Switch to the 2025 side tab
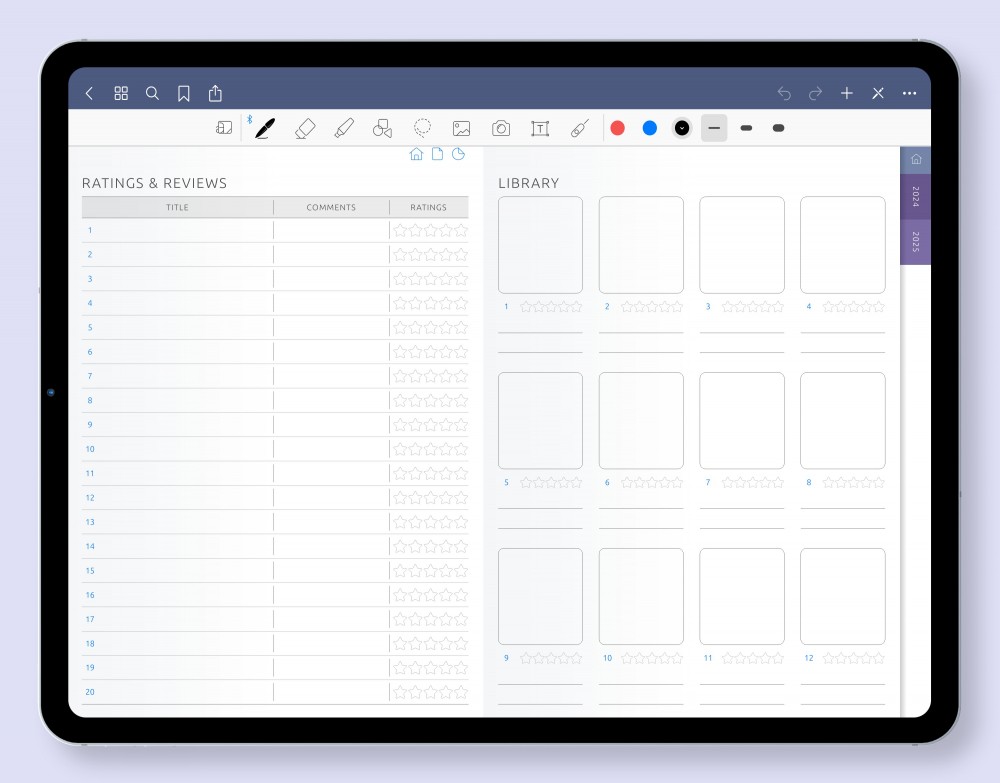Image resolution: width=1000 pixels, height=783 pixels. point(916,242)
